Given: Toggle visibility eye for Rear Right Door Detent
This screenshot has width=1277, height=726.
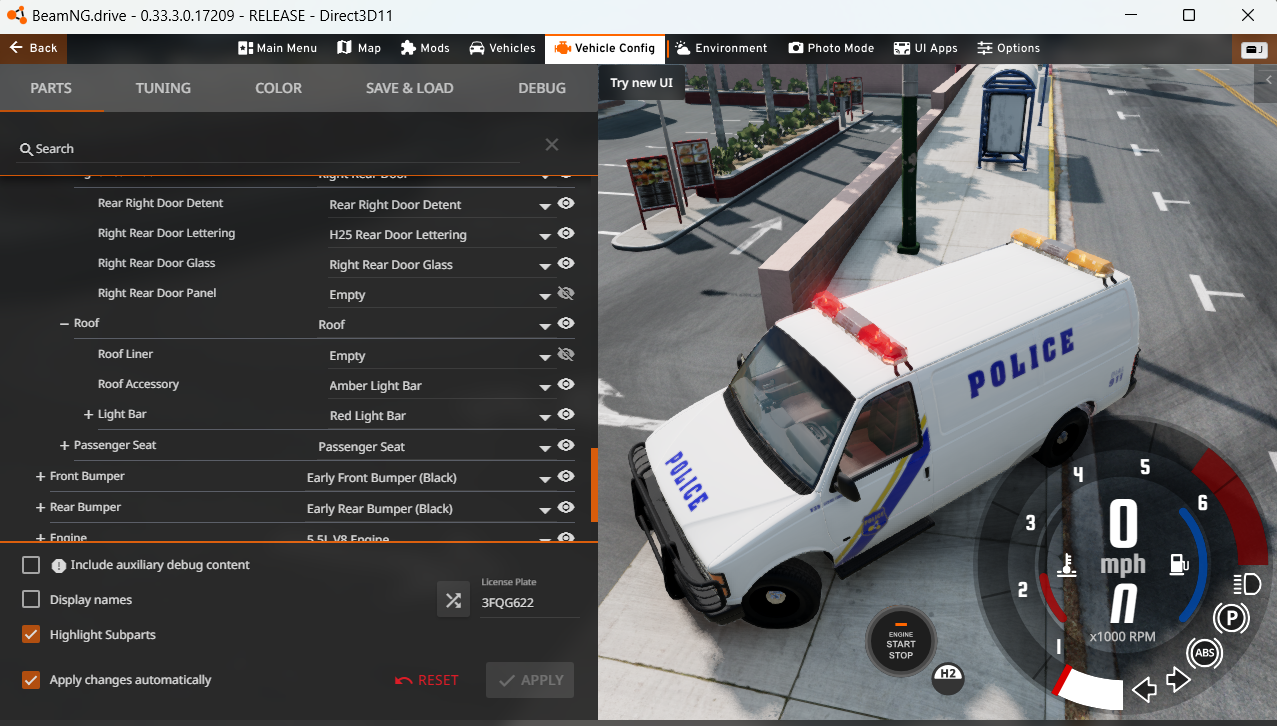Looking at the screenshot, I should [566, 203].
